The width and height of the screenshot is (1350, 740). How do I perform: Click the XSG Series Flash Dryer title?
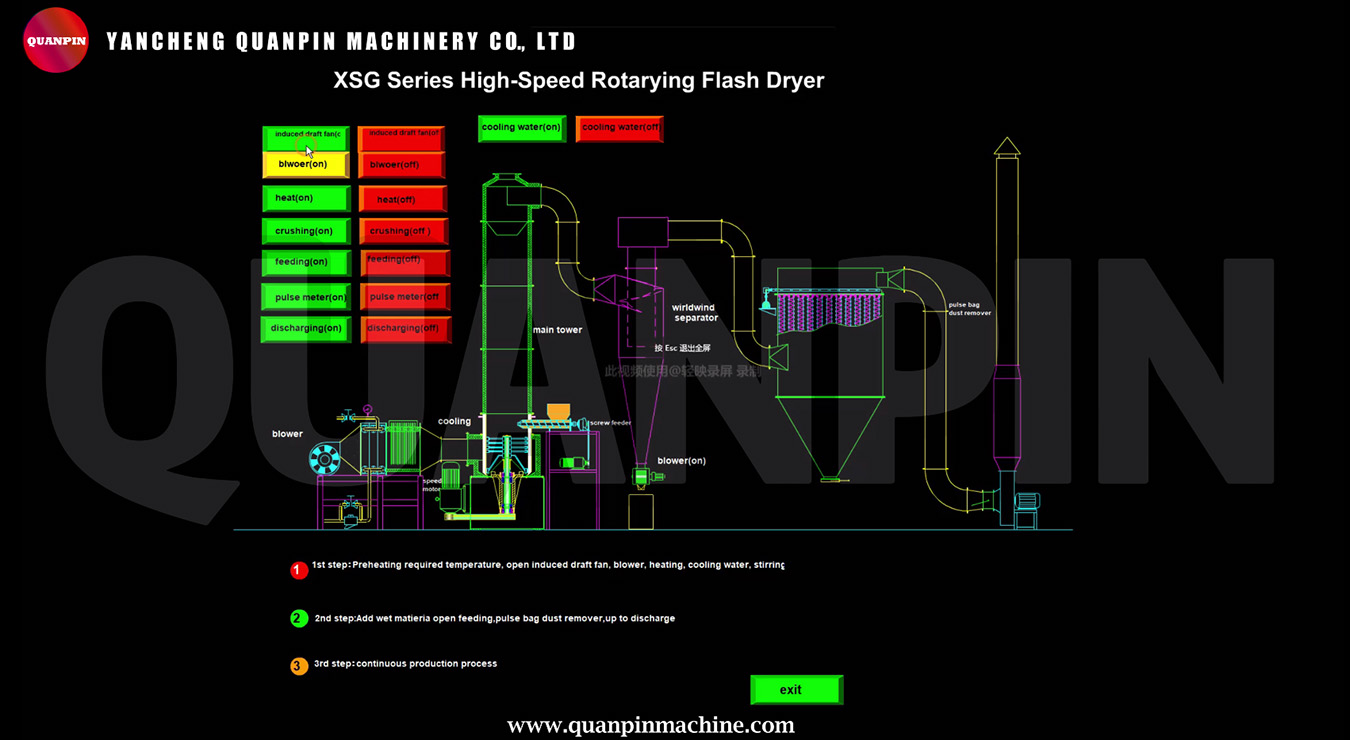pos(579,80)
